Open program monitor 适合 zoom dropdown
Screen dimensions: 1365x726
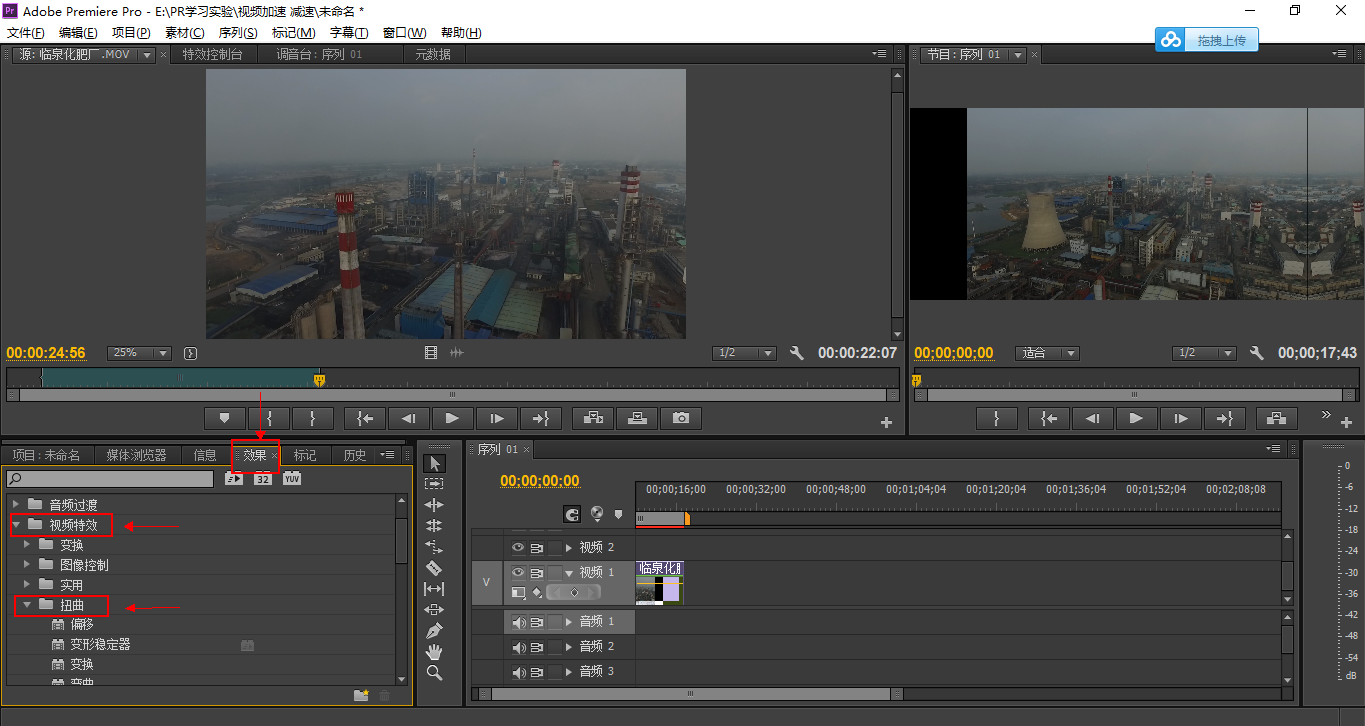point(1047,353)
